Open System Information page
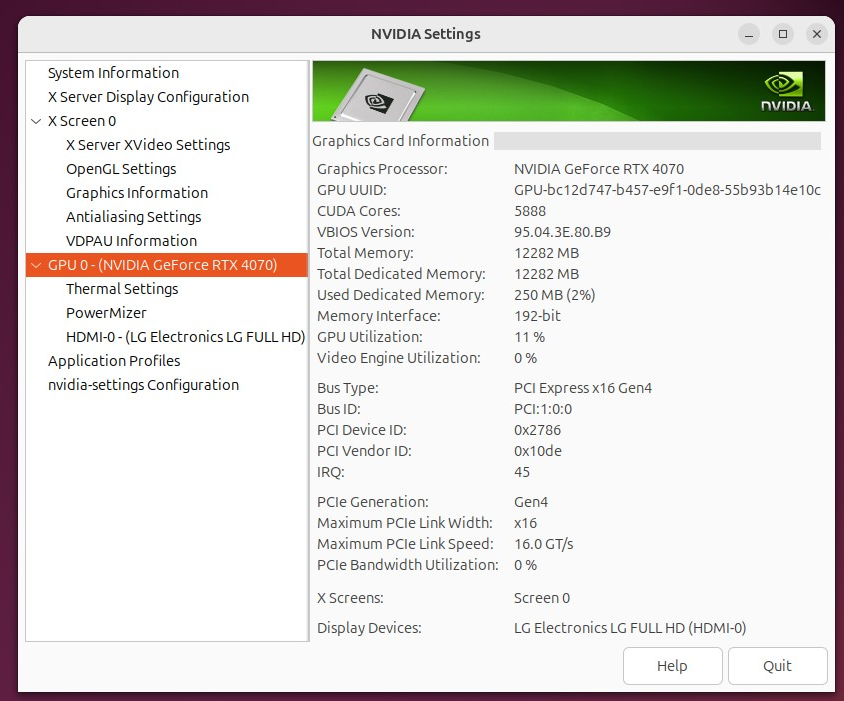 tap(113, 73)
